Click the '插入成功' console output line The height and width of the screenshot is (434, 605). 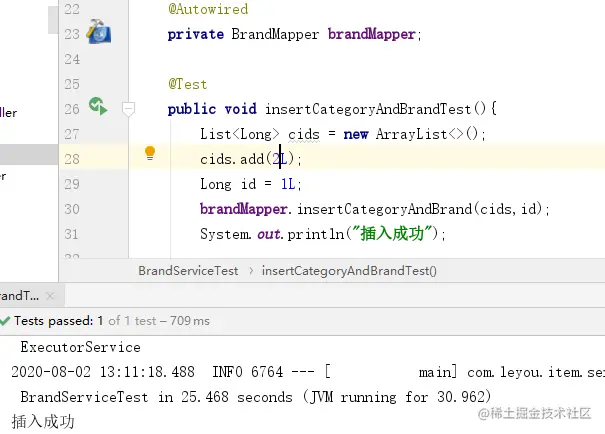[x=43, y=422]
